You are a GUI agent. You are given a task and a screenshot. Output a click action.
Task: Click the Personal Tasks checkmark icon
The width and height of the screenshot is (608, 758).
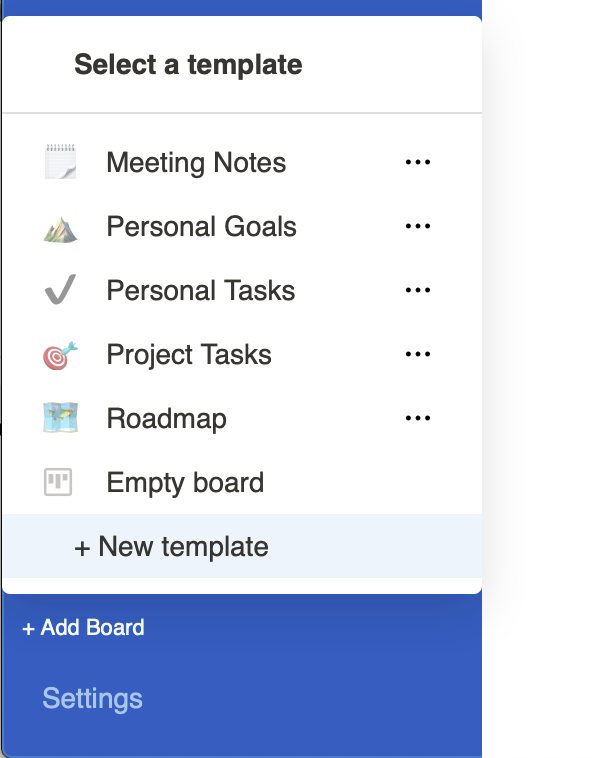point(60,291)
